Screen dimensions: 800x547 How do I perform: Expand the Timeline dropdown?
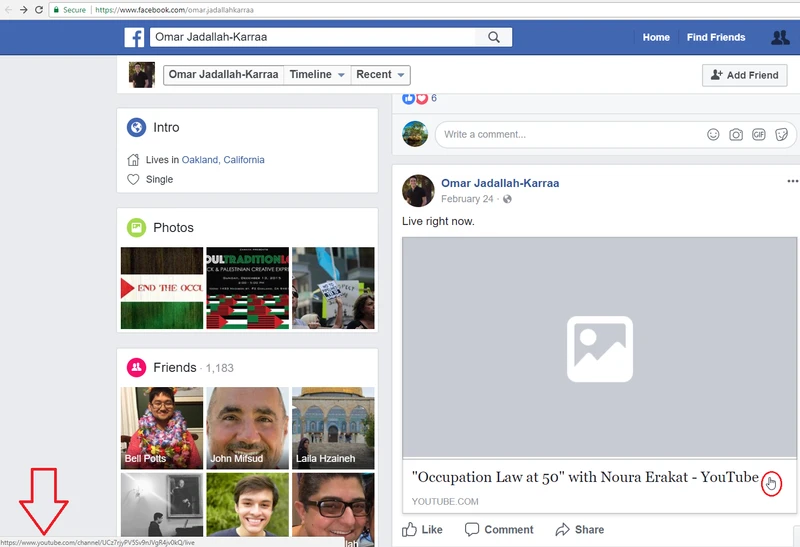[x=317, y=74]
